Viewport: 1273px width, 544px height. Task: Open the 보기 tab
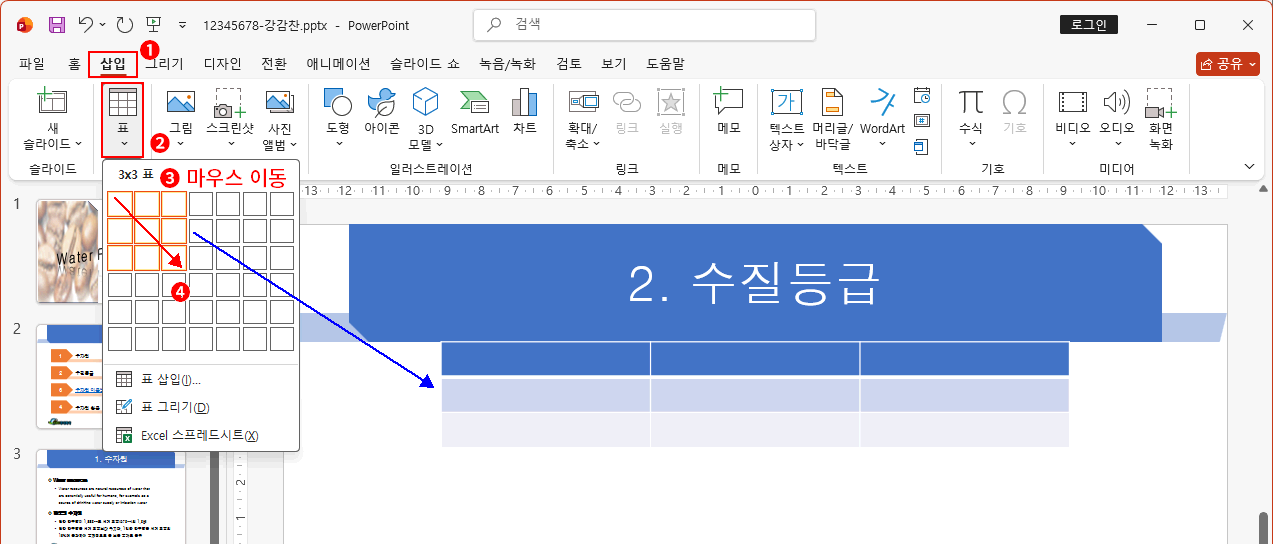coord(613,64)
